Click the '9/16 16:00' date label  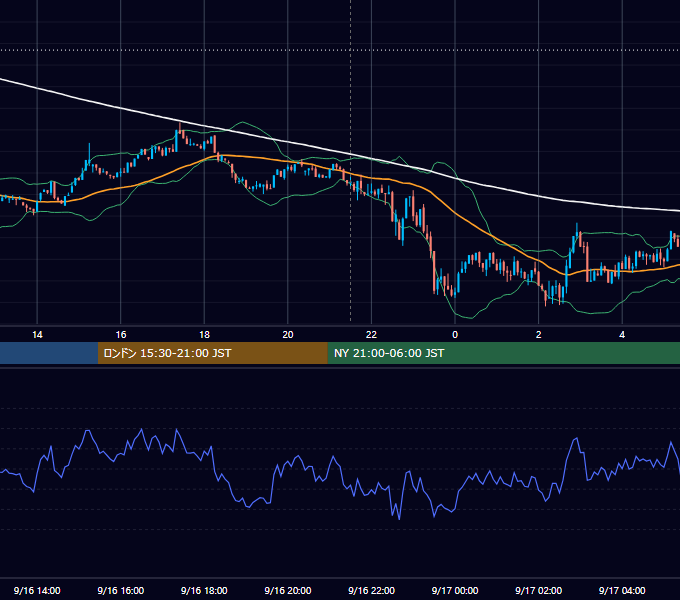coord(121,590)
